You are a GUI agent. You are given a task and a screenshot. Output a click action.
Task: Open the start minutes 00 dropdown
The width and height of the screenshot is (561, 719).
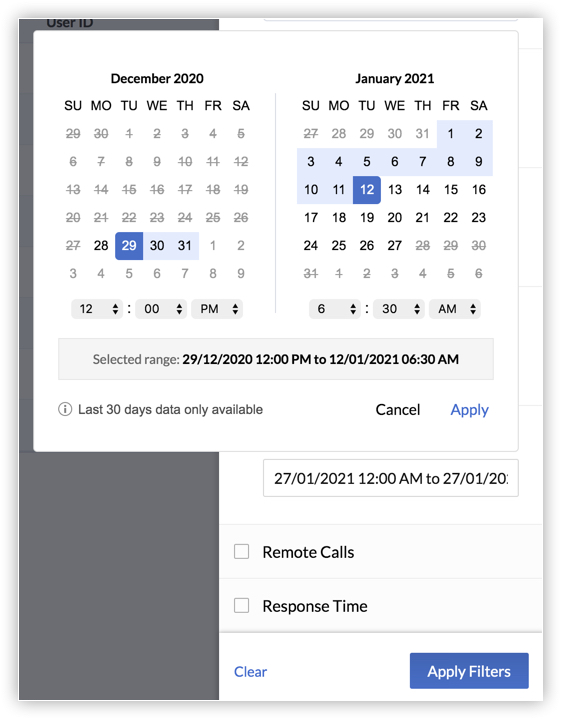tap(161, 309)
